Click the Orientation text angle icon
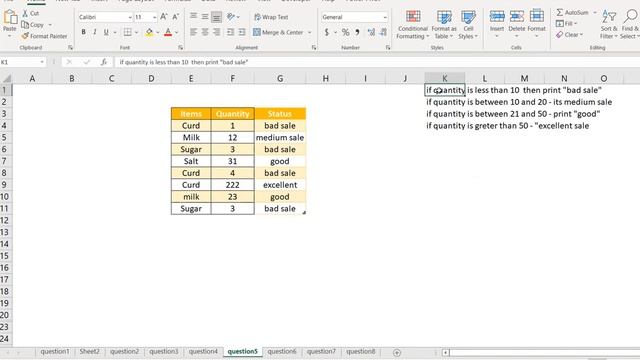Image resolution: width=640 pixels, height=360 pixels. pyautogui.click(x=231, y=17)
